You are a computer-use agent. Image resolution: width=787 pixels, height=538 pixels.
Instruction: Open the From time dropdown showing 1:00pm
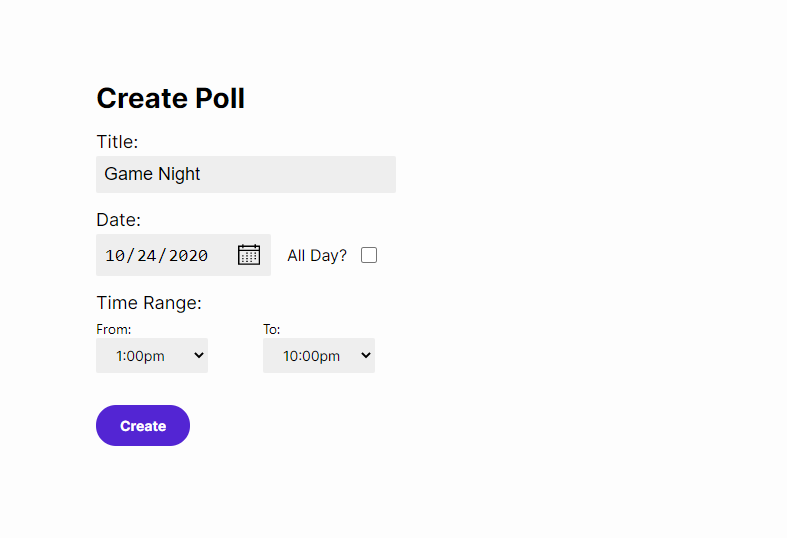(x=152, y=355)
